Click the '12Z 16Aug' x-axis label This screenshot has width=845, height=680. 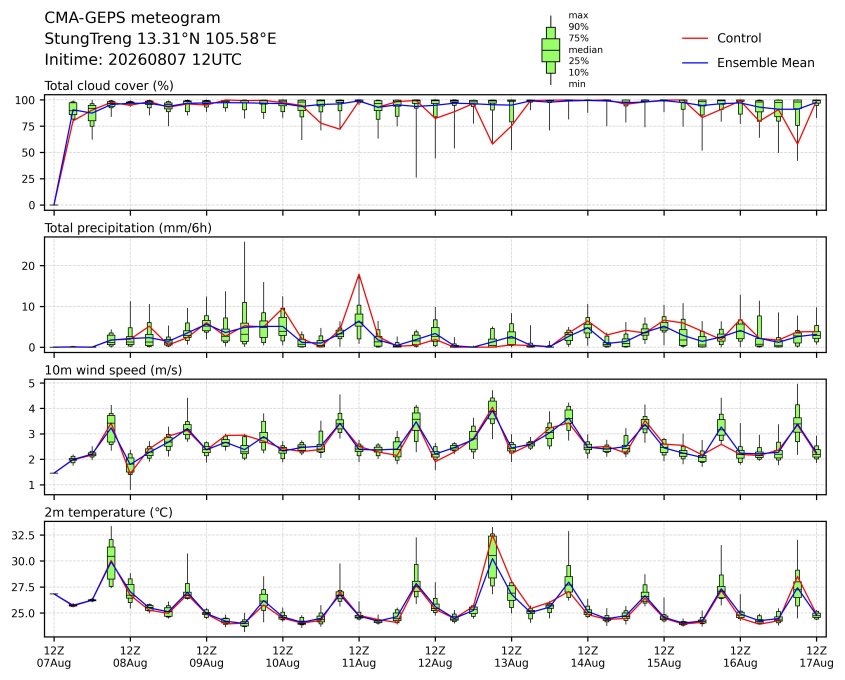point(740,657)
